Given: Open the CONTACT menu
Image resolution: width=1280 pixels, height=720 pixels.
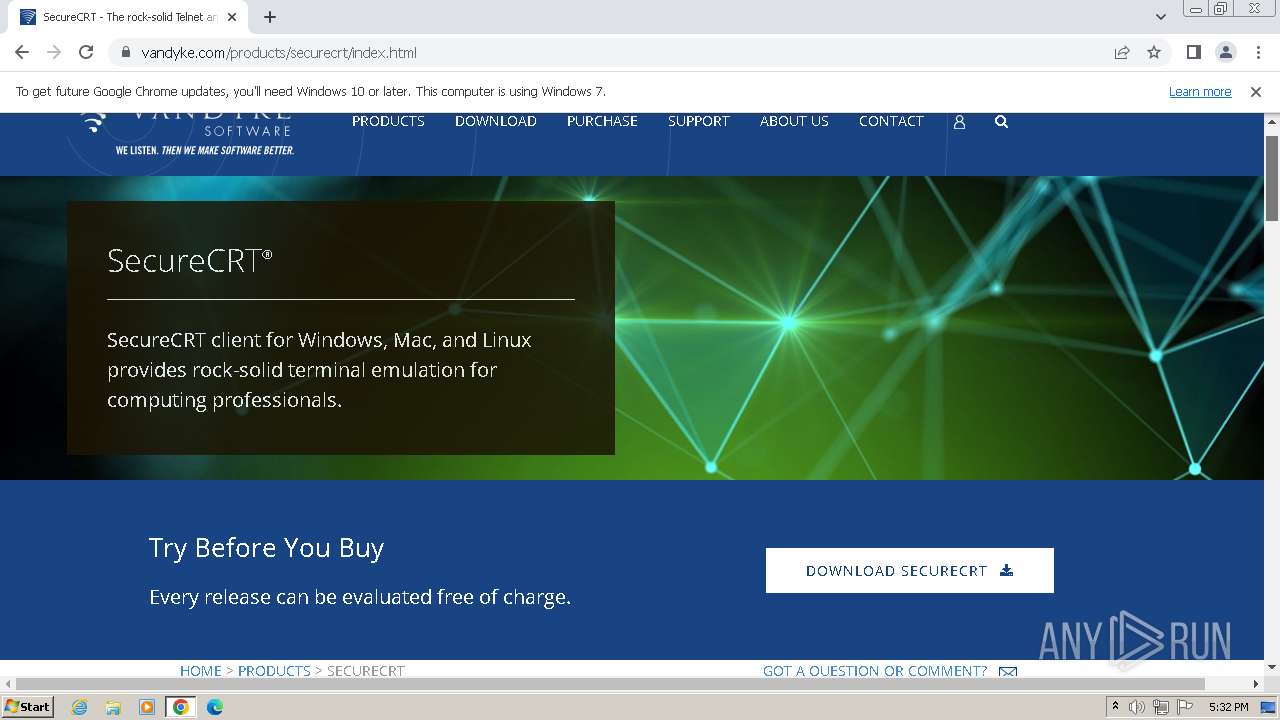Looking at the screenshot, I should coord(891,121).
